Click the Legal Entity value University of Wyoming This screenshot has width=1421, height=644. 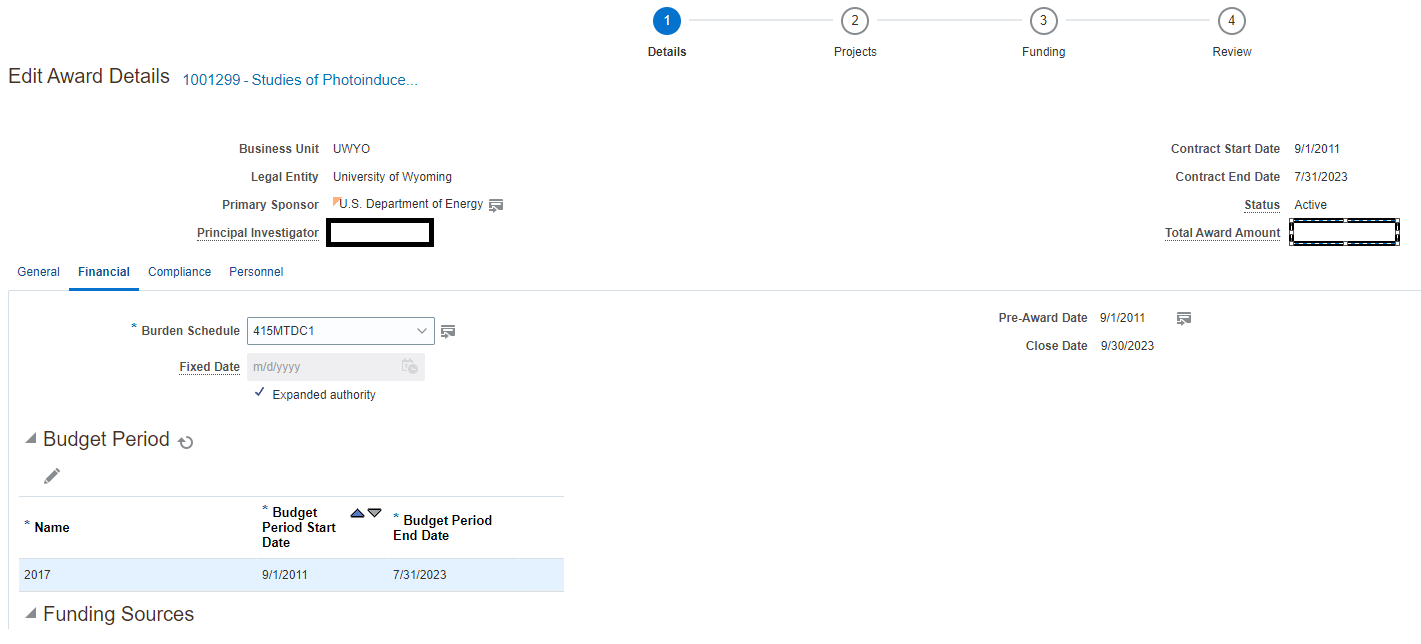(x=392, y=177)
